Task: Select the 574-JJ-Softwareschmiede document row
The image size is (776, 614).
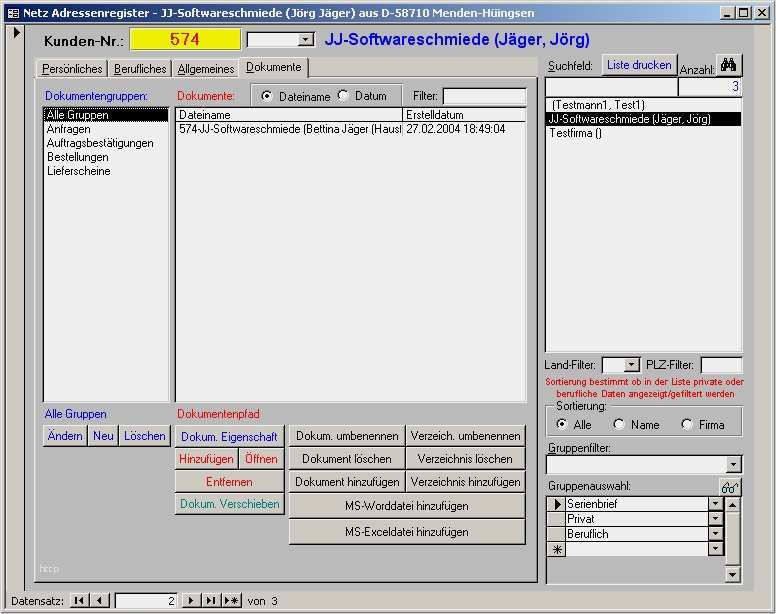Action: tap(350, 129)
